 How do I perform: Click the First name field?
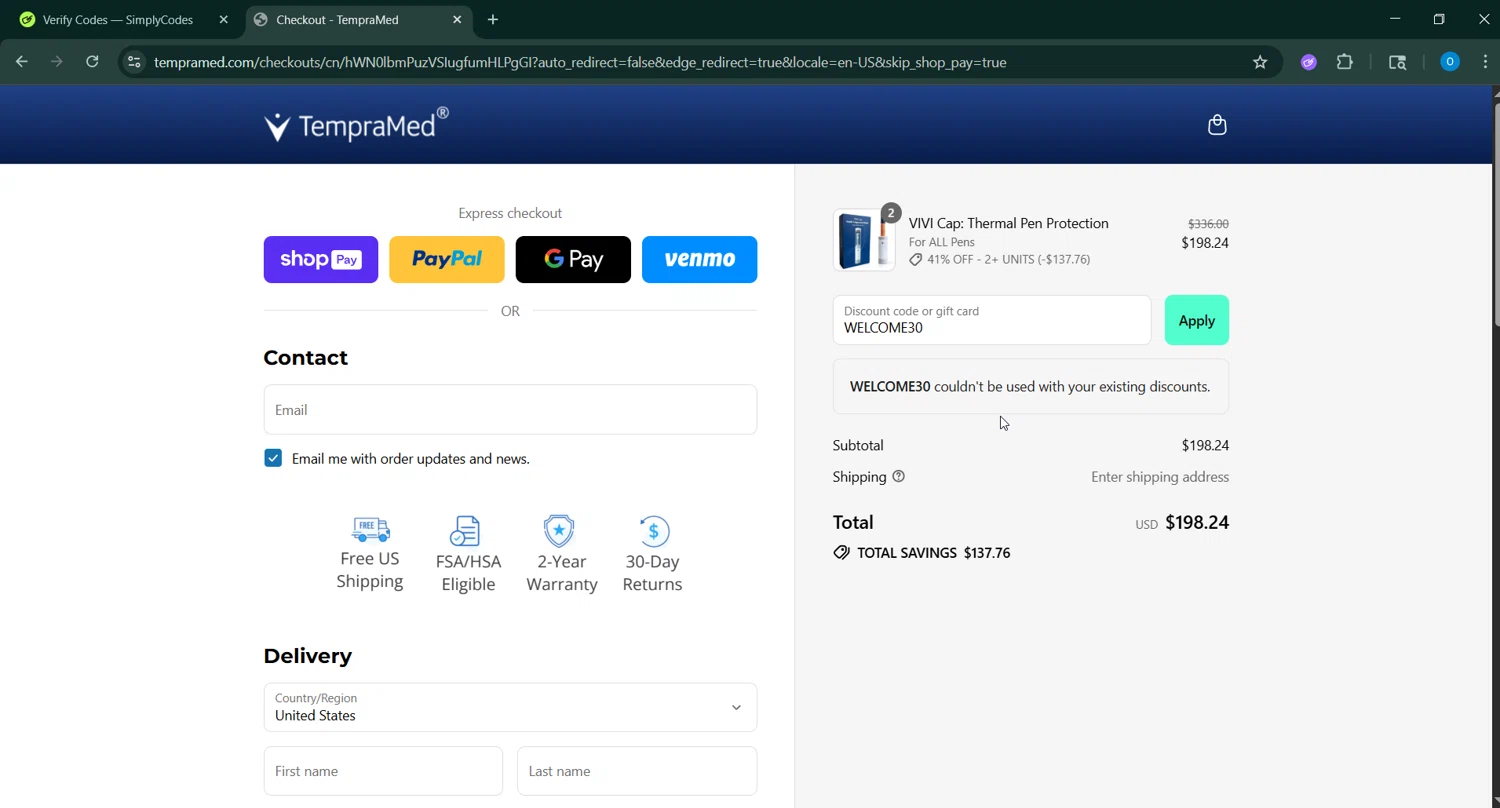pos(383,771)
